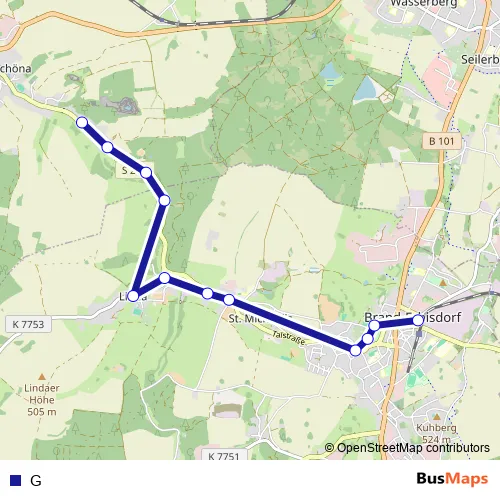The width and height of the screenshot is (500, 500).
Task: Select the Lindaer Höhe peak triangle icon
Action: point(42,377)
